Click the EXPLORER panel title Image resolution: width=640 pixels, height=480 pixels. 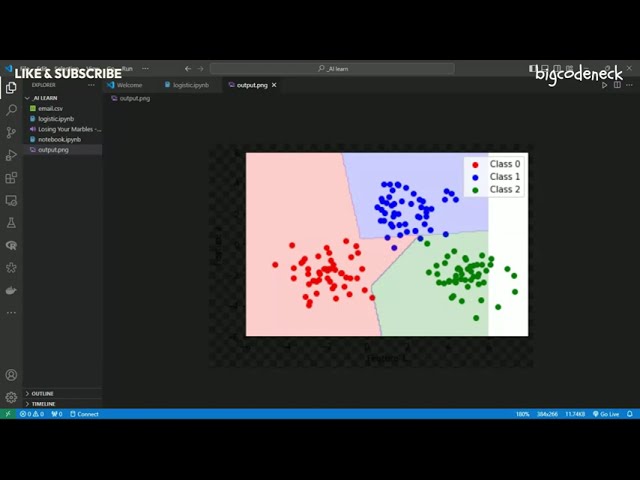point(44,85)
